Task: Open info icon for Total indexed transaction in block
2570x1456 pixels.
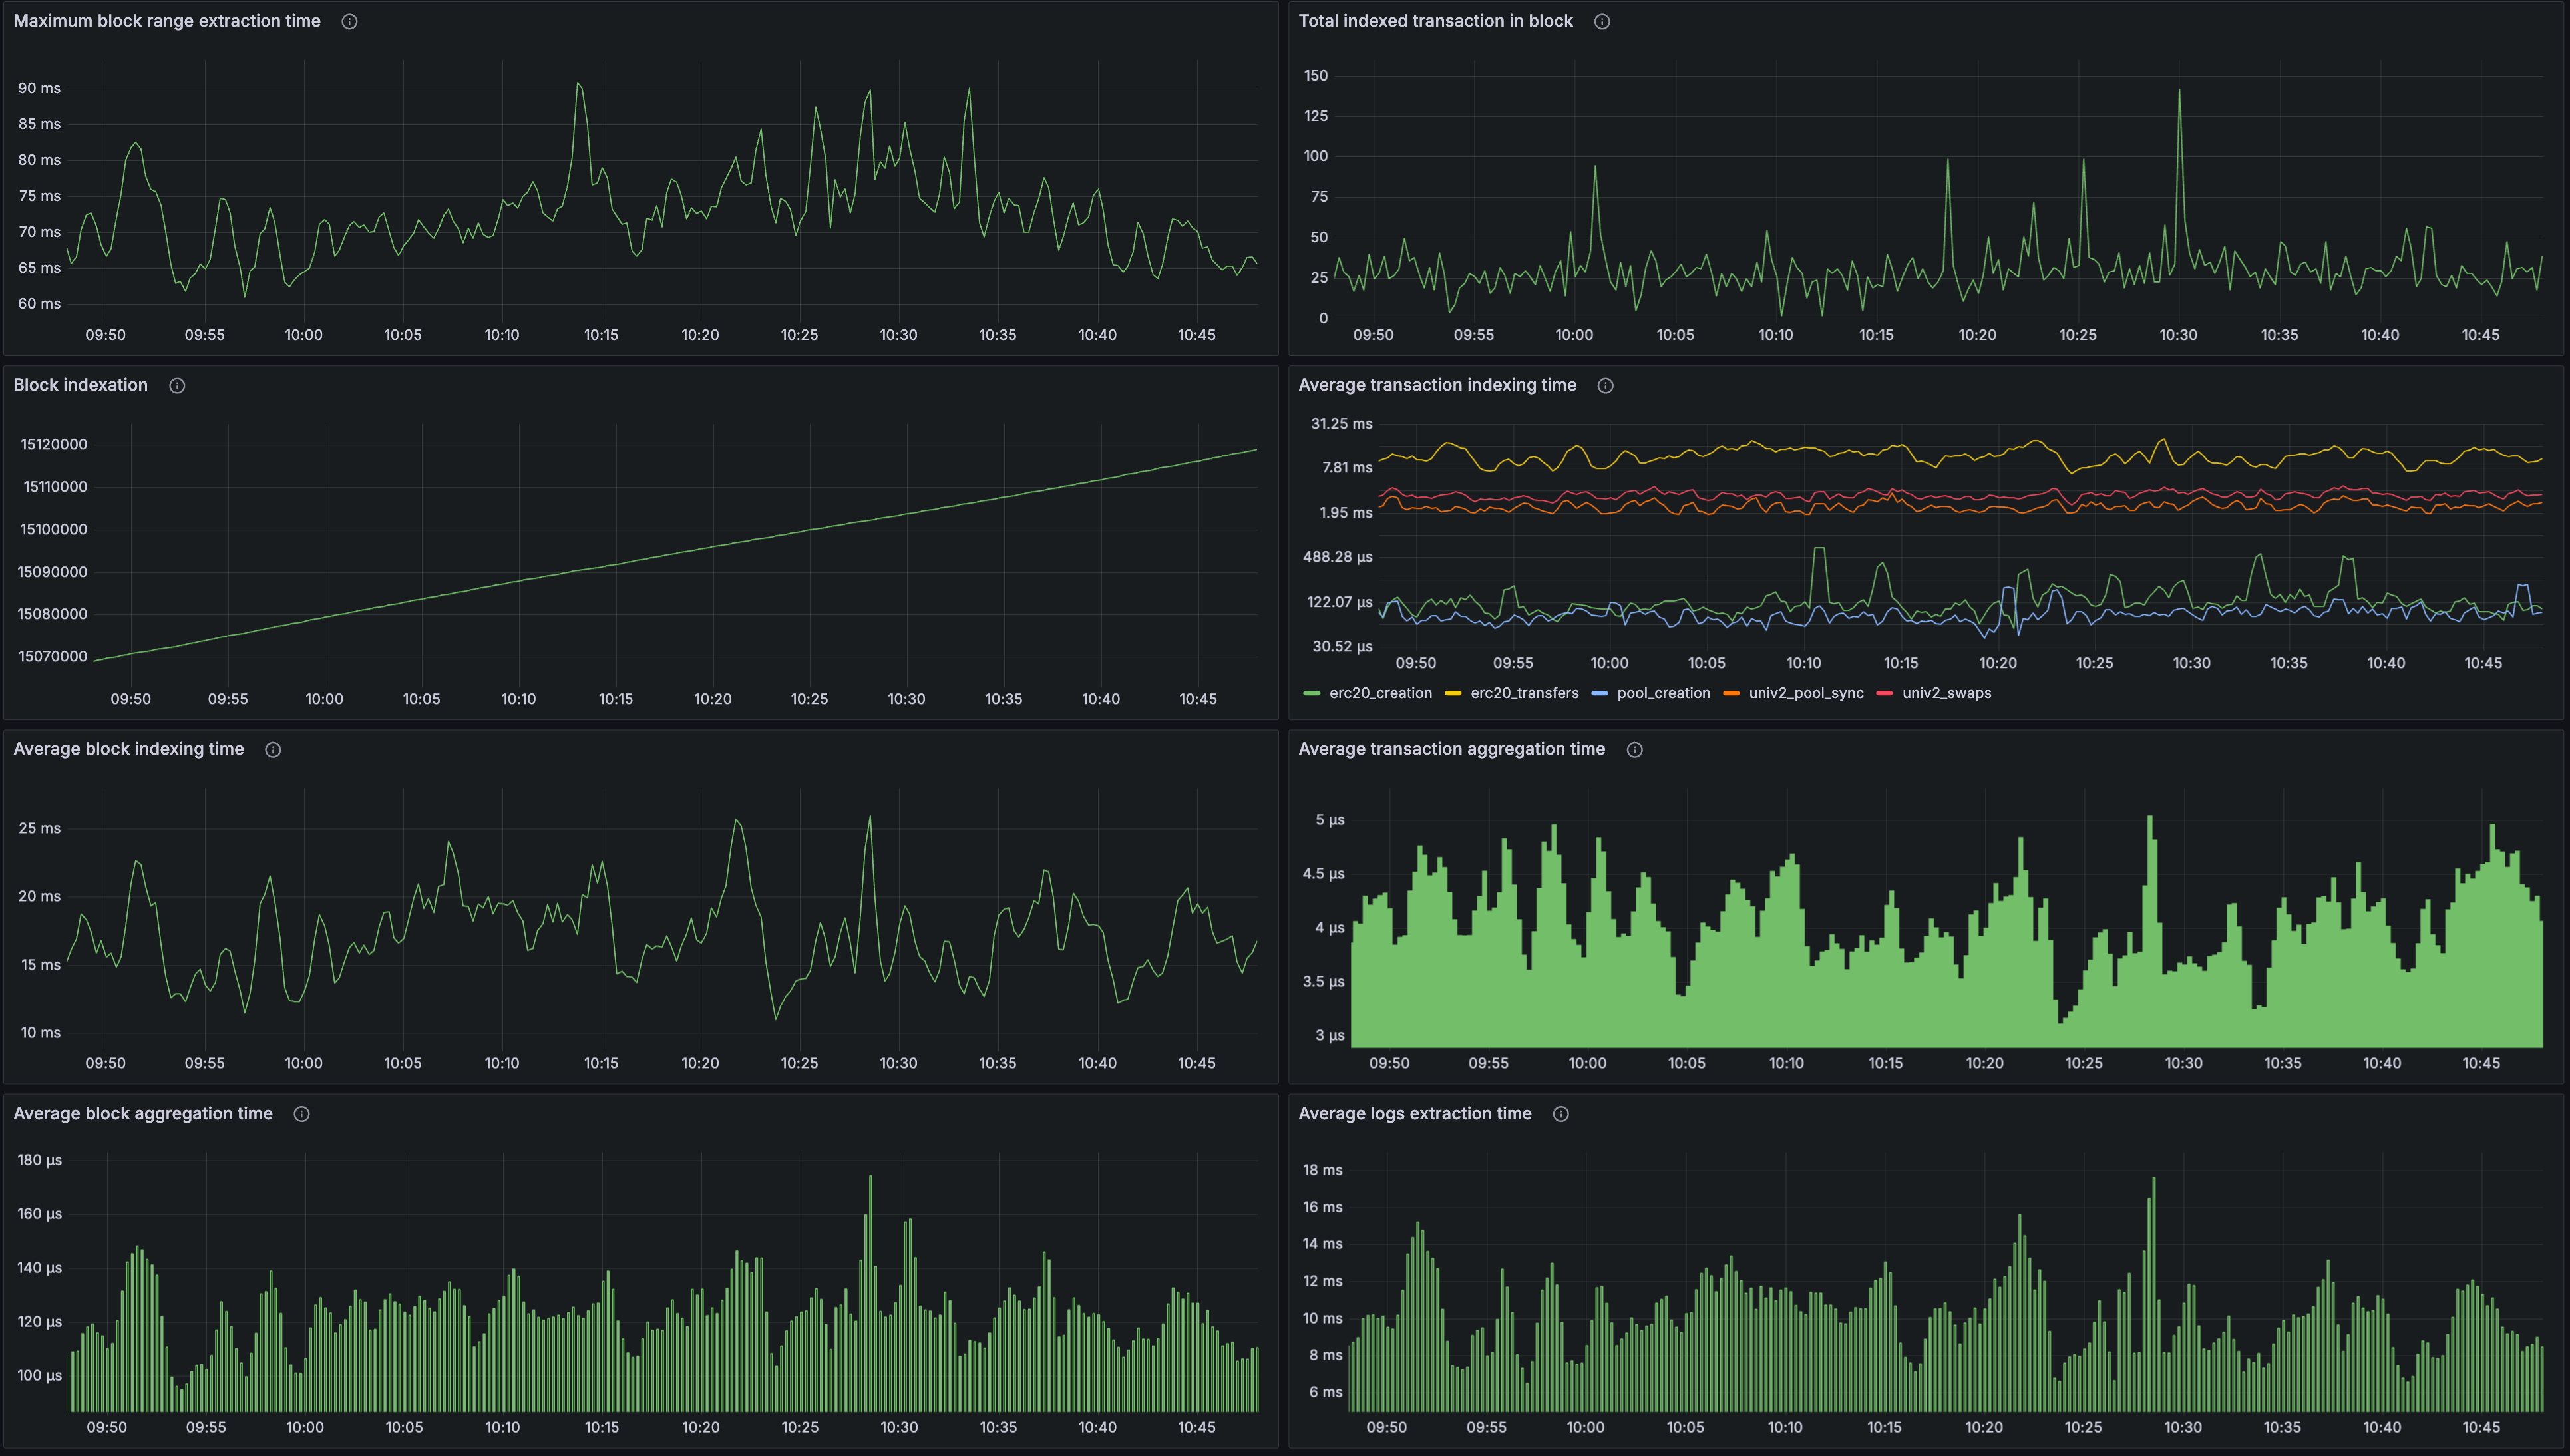Action: coord(1602,21)
